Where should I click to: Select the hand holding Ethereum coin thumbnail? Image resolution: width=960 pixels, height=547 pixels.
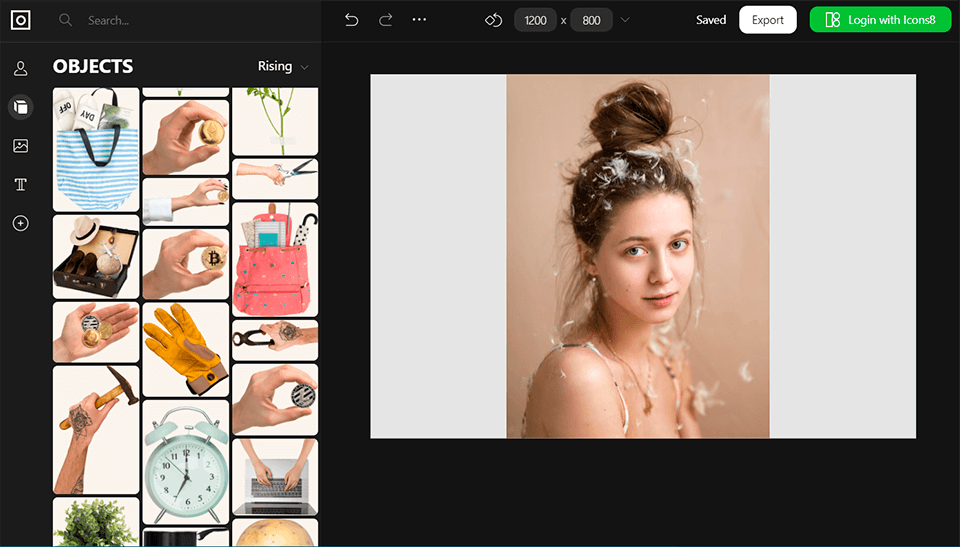pos(186,138)
